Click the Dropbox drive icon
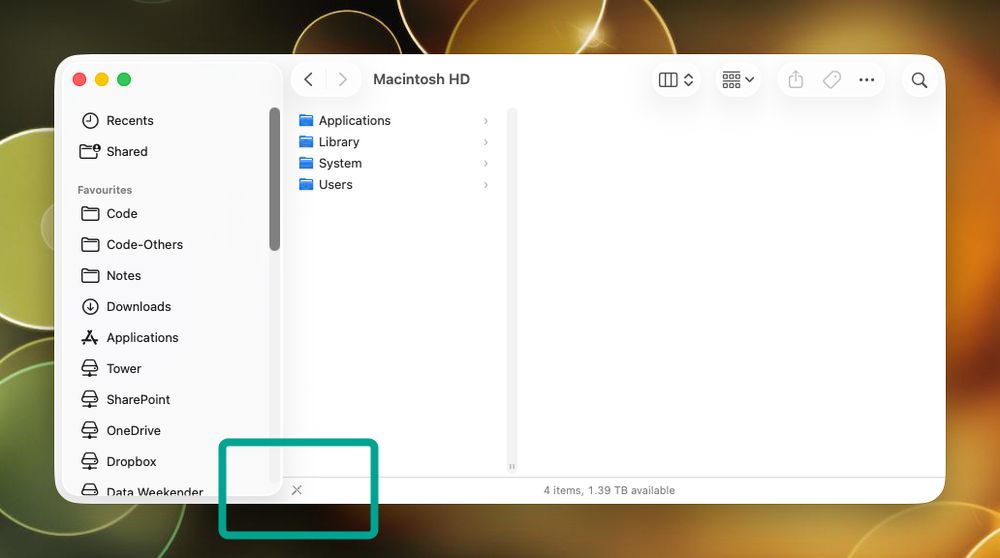 point(90,461)
